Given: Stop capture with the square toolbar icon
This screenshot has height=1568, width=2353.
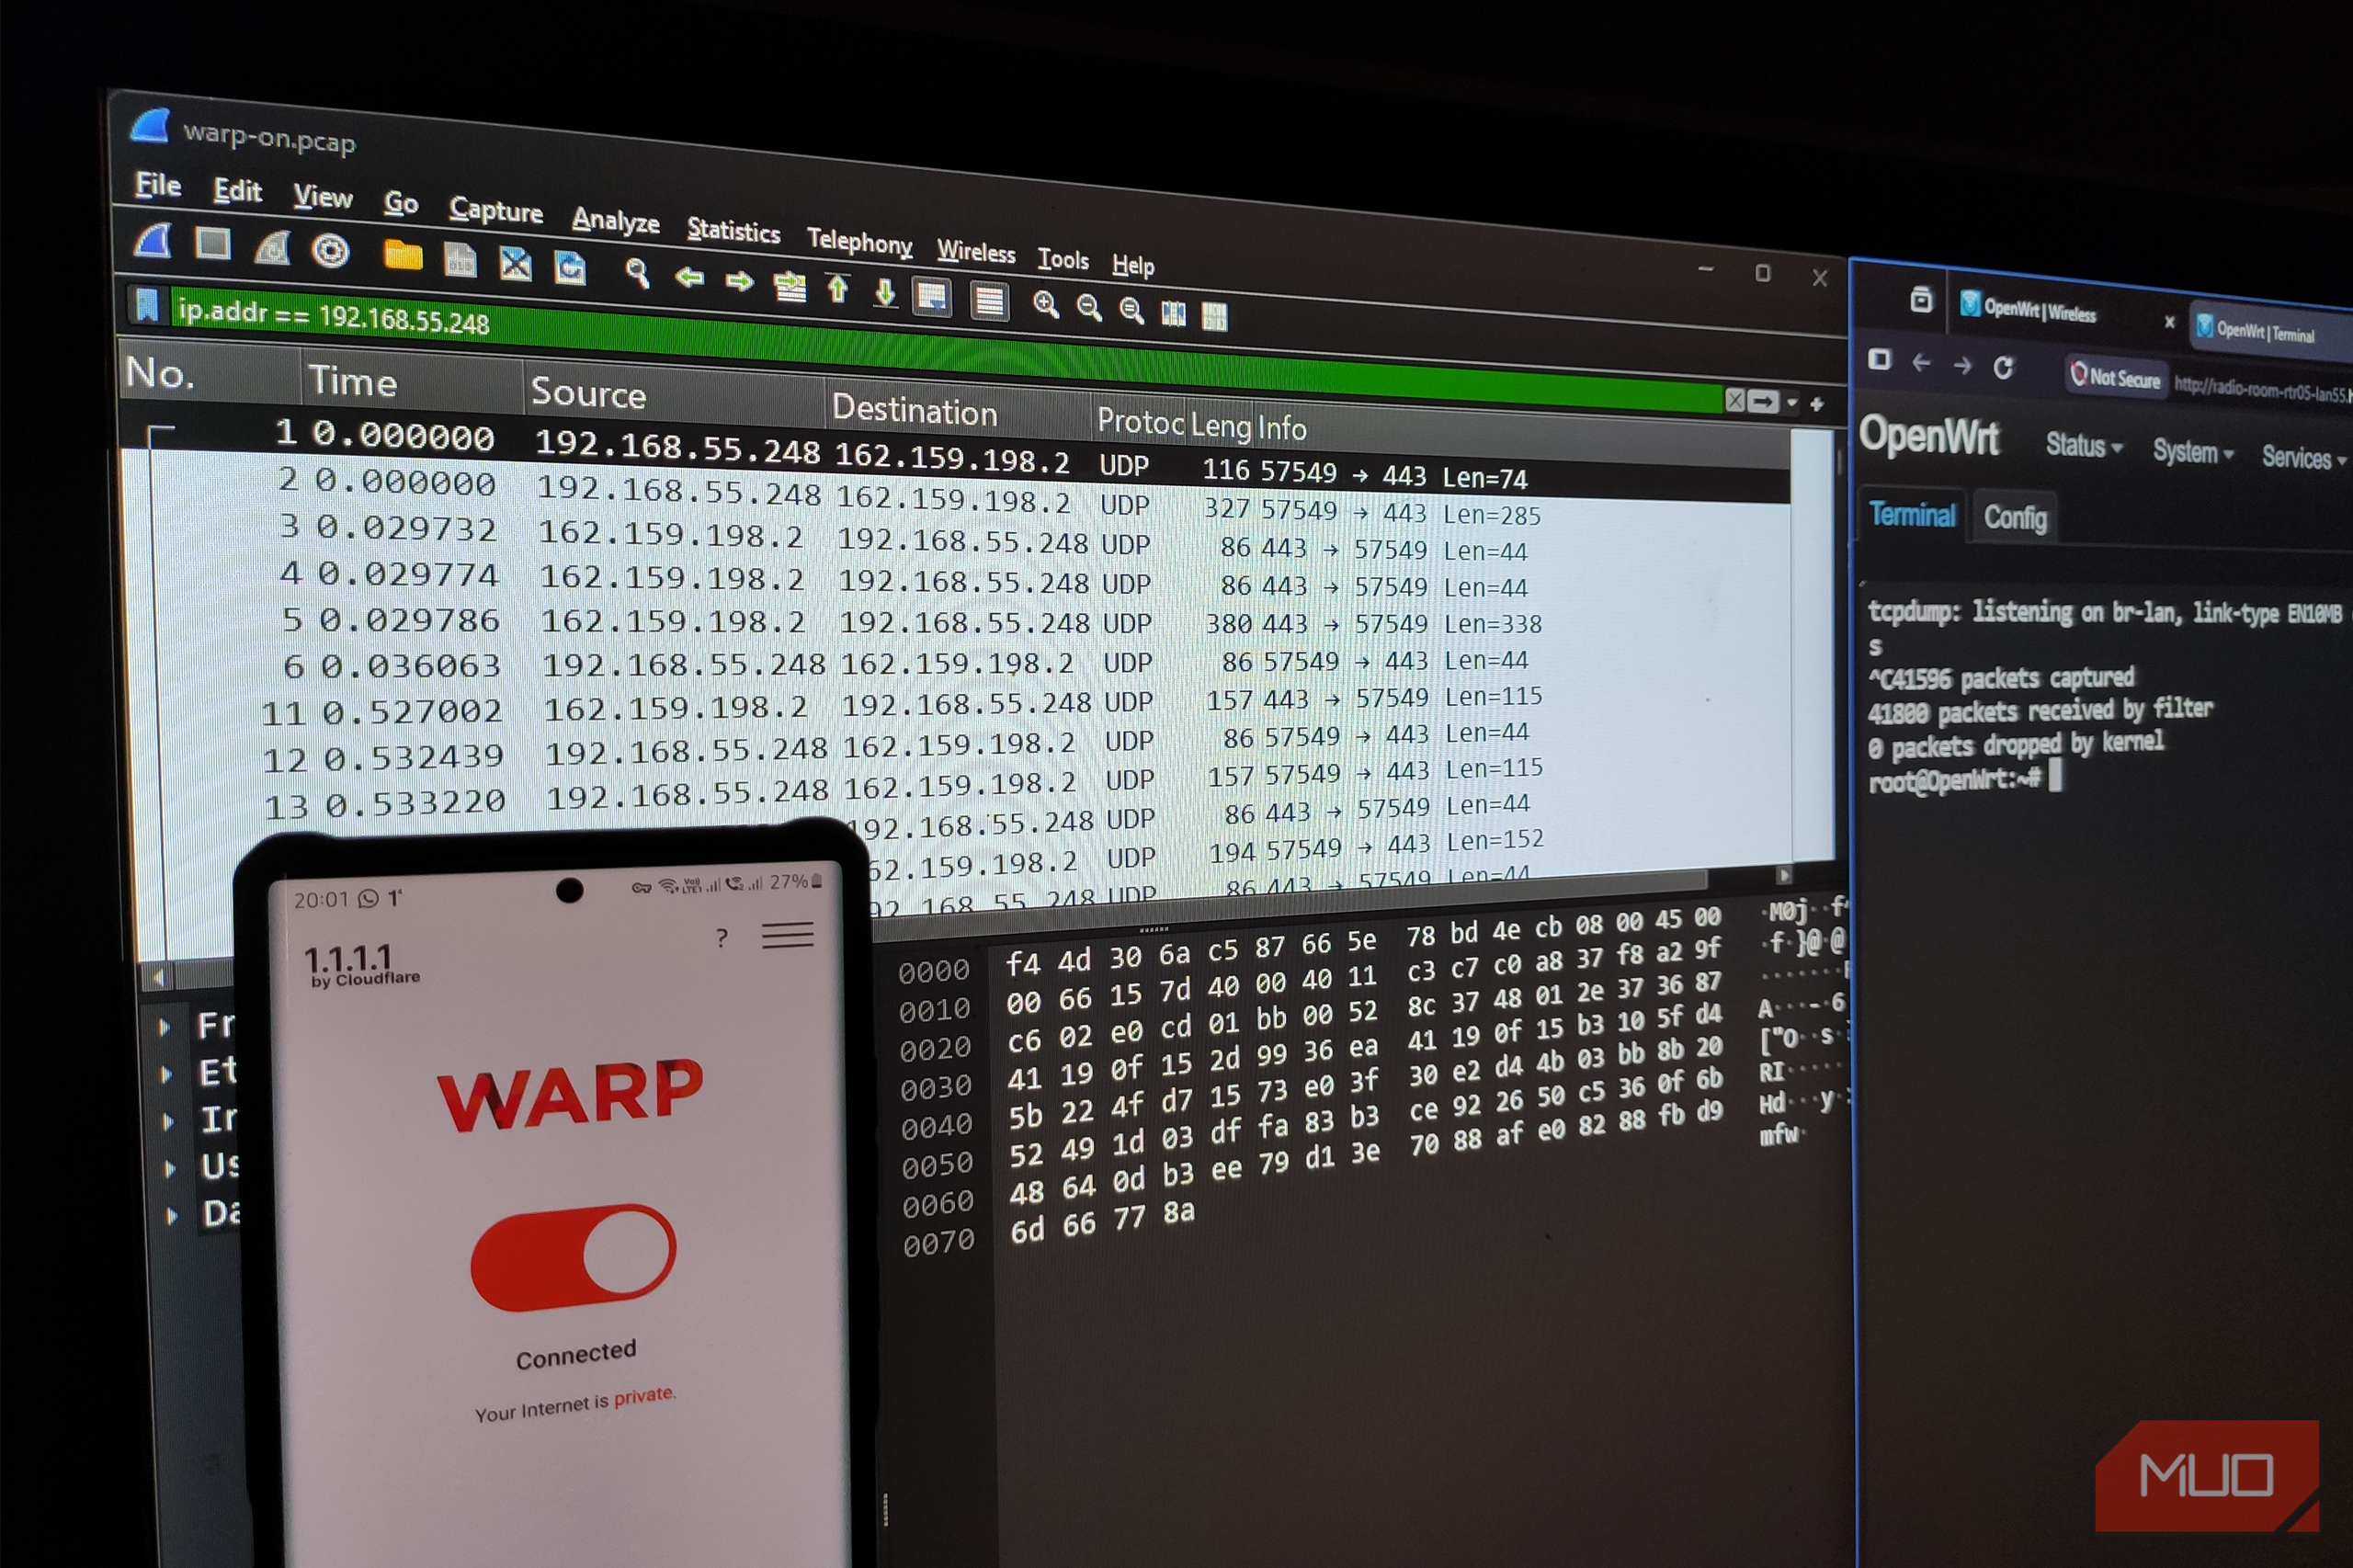Looking at the screenshot, I should click(212, 243).
